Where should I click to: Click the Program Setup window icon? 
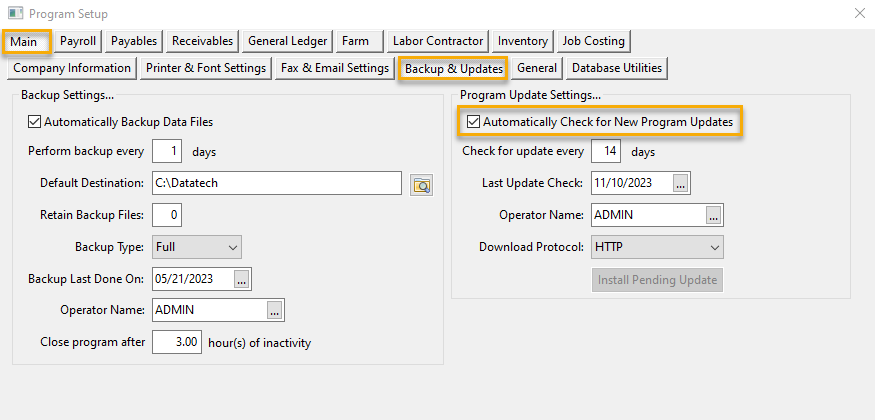15,14
